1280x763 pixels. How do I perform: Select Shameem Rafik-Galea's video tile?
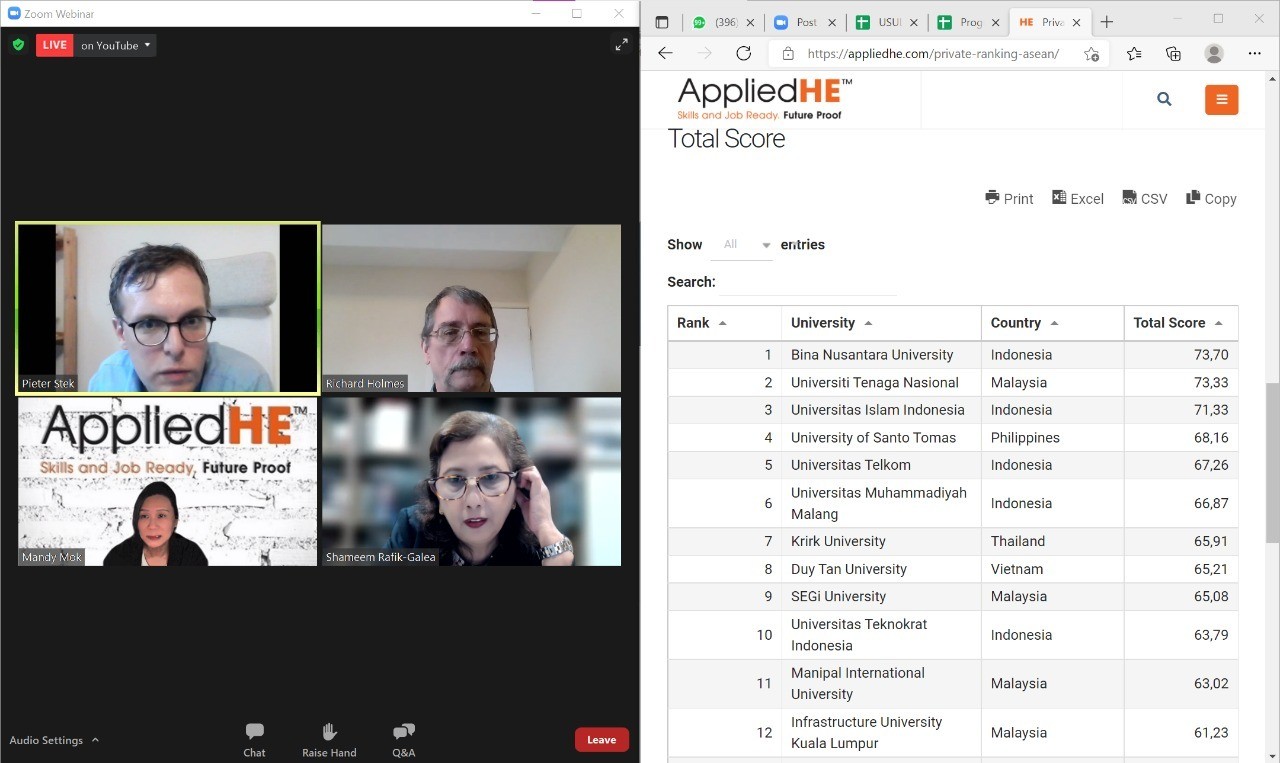coord(471,482)
